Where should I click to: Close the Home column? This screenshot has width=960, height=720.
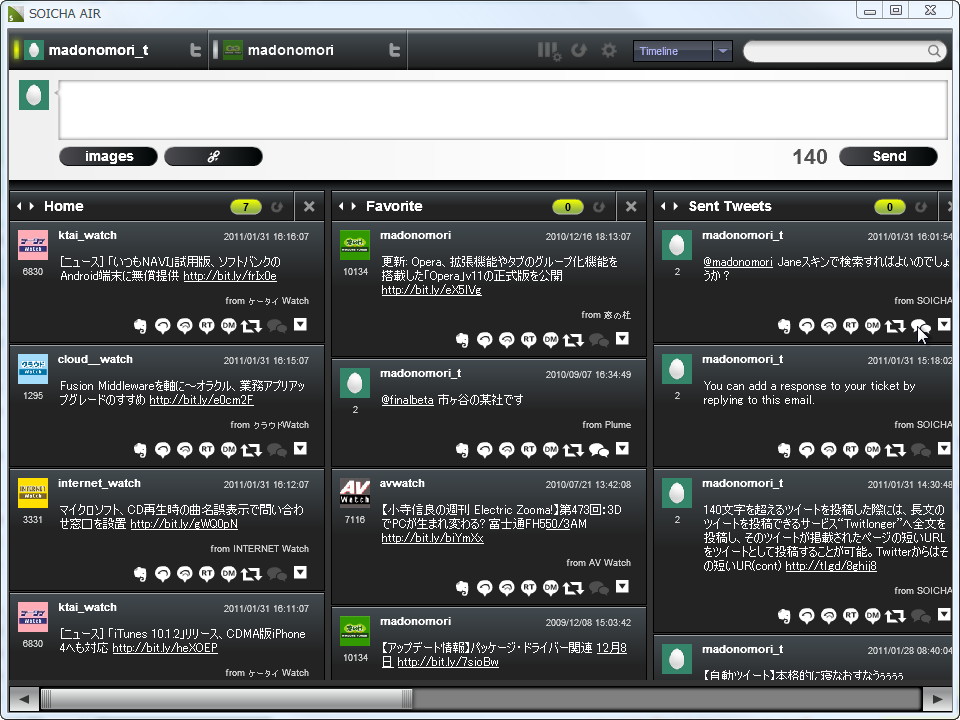(x=309, y=206)
